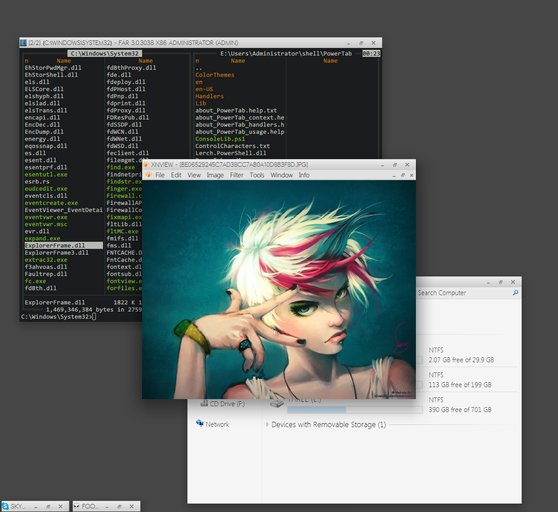Click the search magnifier in Explorer window
Viewport: 558px width, 512px height.
(515, 292)
